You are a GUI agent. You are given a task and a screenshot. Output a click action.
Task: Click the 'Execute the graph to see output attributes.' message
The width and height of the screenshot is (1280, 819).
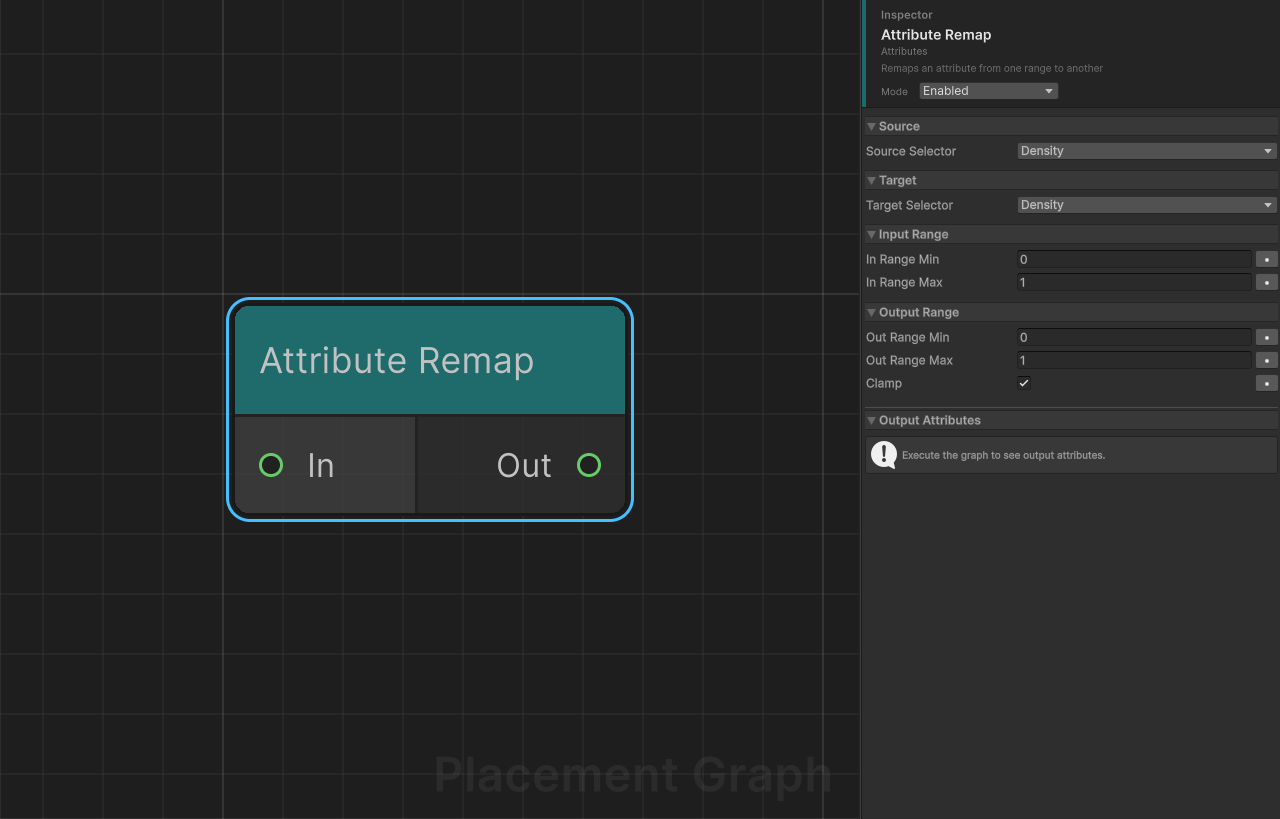[x=1003, y=455]
